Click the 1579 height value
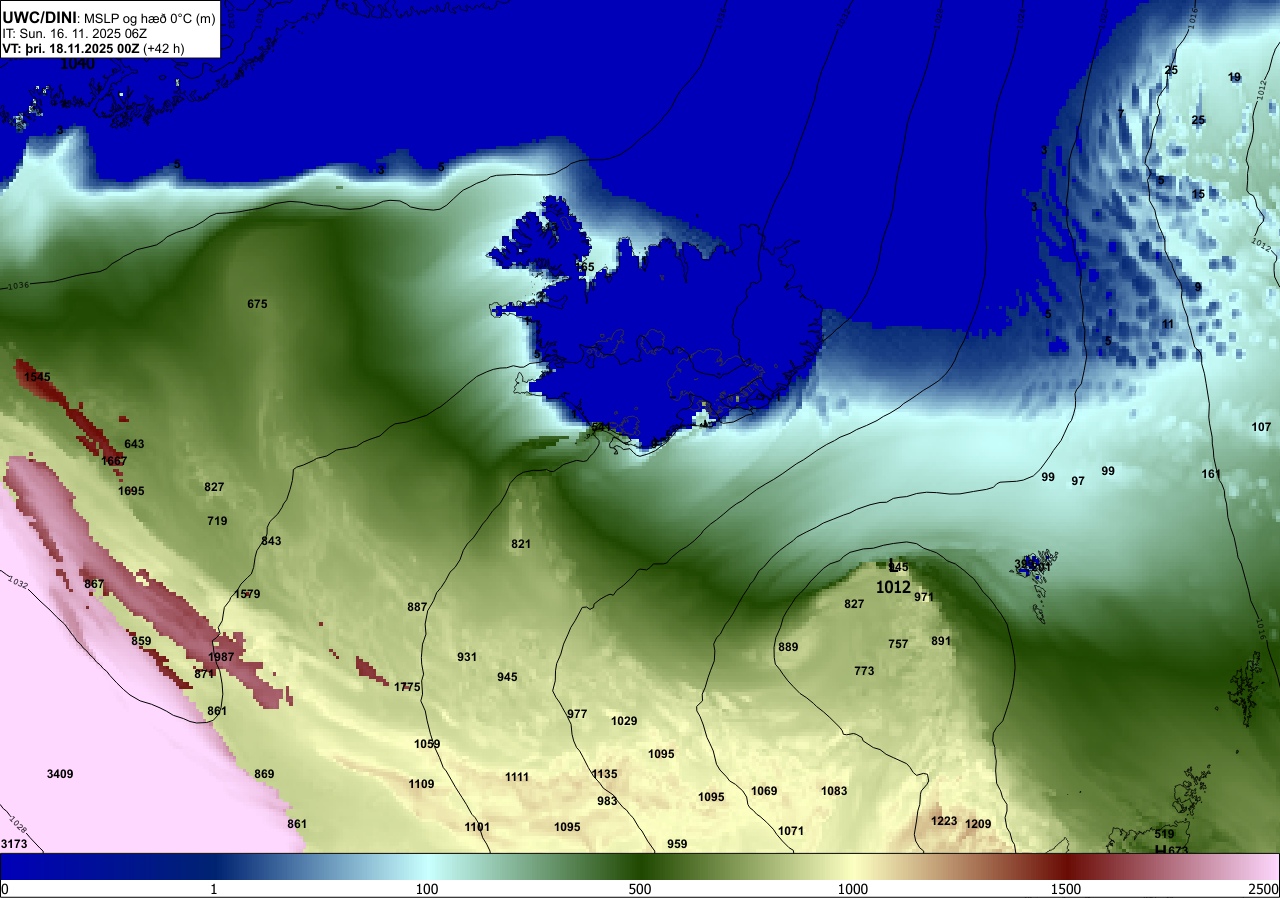Screen dimensions: 1280x898 [x=247, y=594]
